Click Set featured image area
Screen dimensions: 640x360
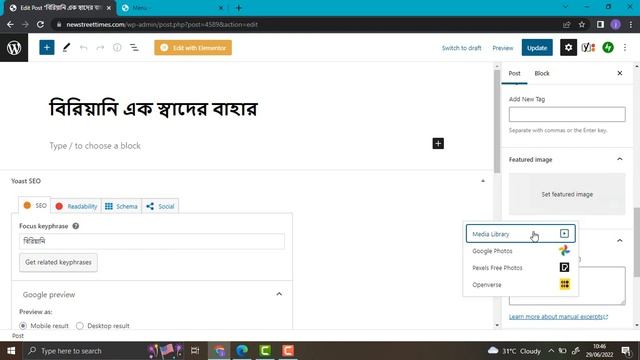567,194
